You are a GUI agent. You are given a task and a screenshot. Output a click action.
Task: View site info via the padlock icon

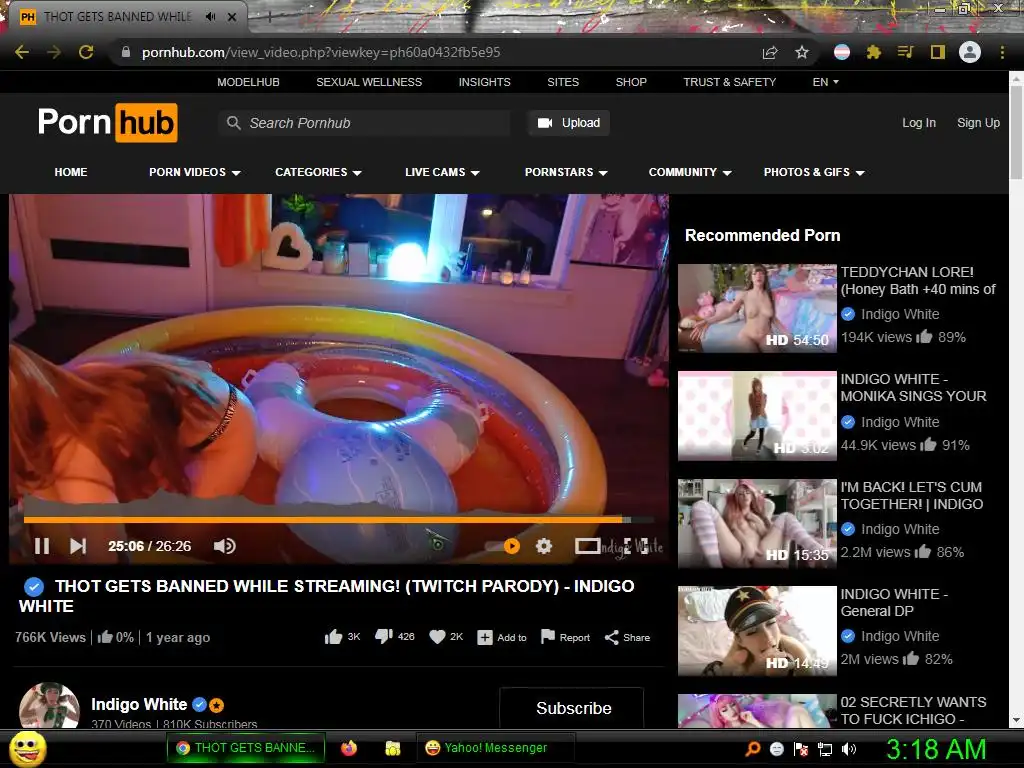tap(126, 52)
